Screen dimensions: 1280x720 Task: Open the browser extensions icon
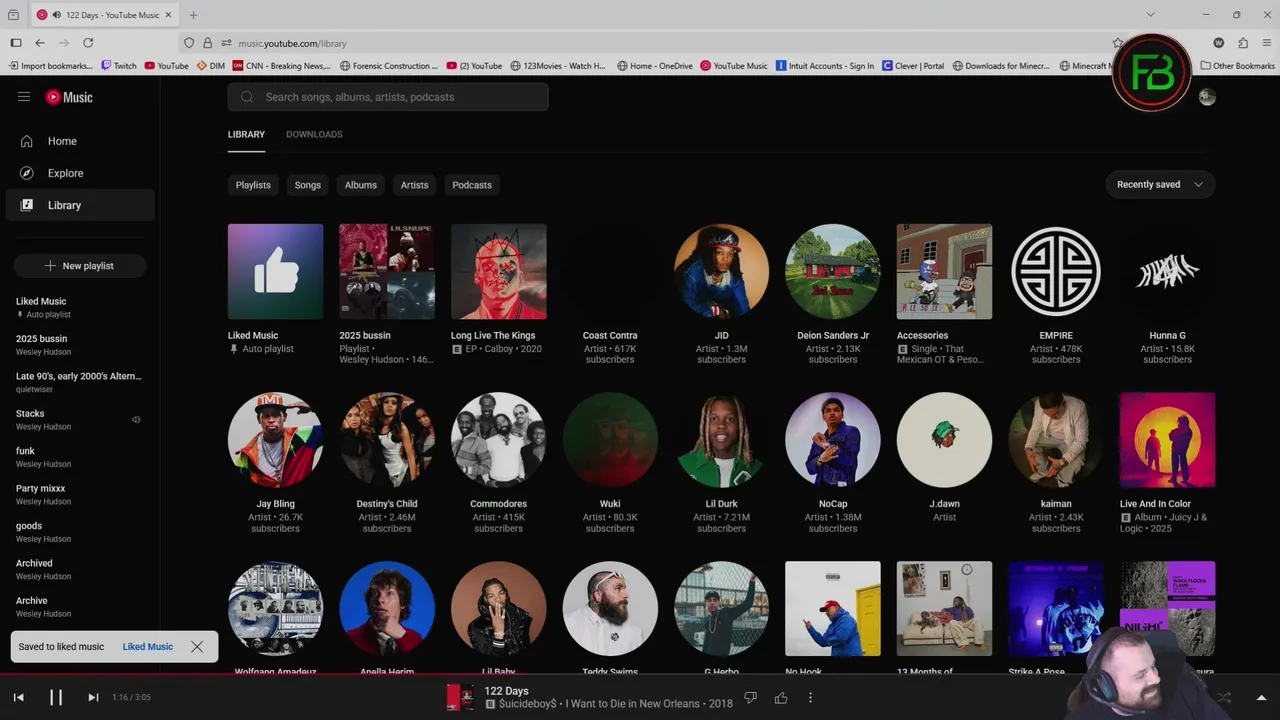pyautogui.click(x=1243, y=43)
